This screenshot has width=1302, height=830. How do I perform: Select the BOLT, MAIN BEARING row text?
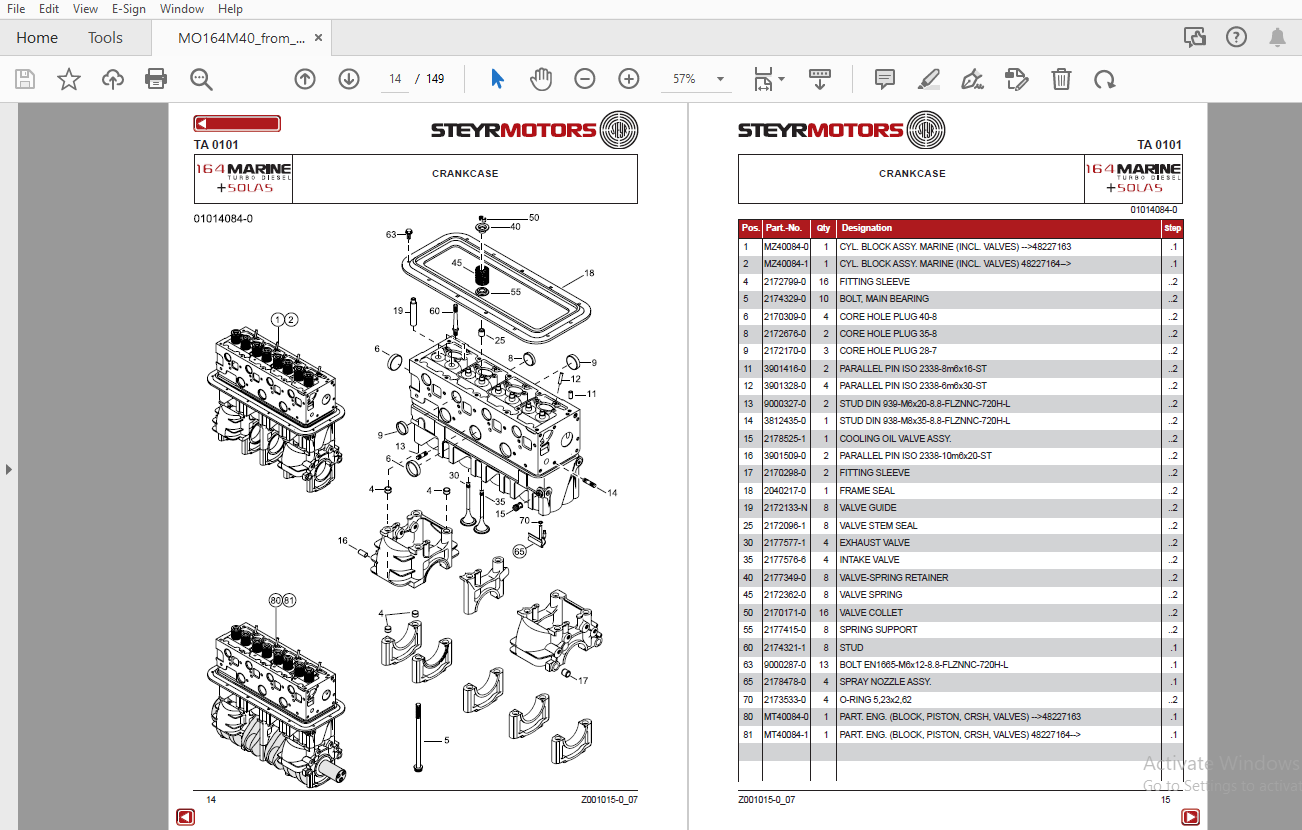[884, 299]
